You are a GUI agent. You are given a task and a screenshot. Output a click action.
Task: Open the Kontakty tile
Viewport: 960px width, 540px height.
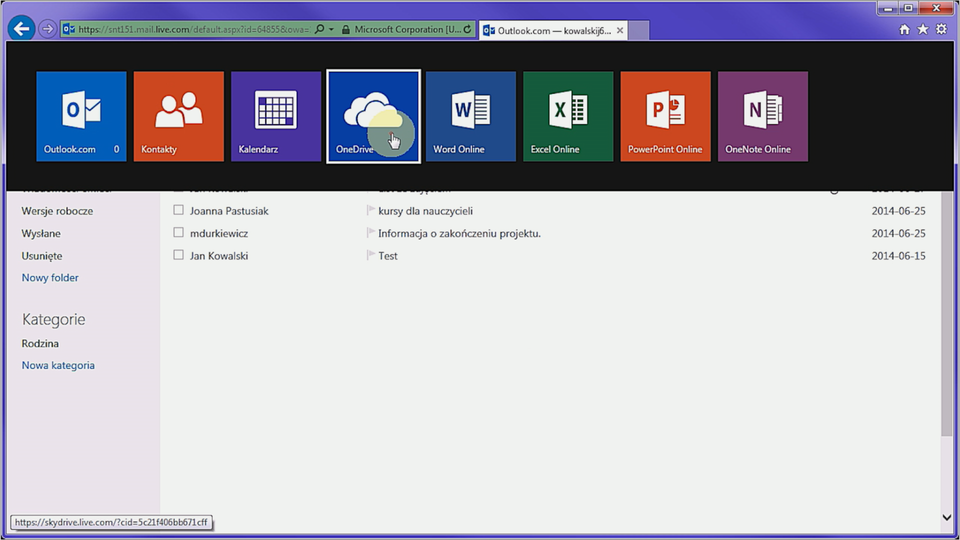click(179, 116)
